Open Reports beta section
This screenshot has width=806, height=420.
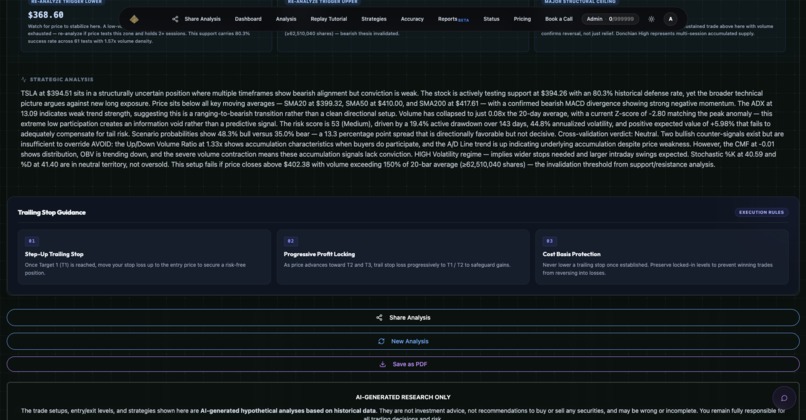[x=453, y=19]
